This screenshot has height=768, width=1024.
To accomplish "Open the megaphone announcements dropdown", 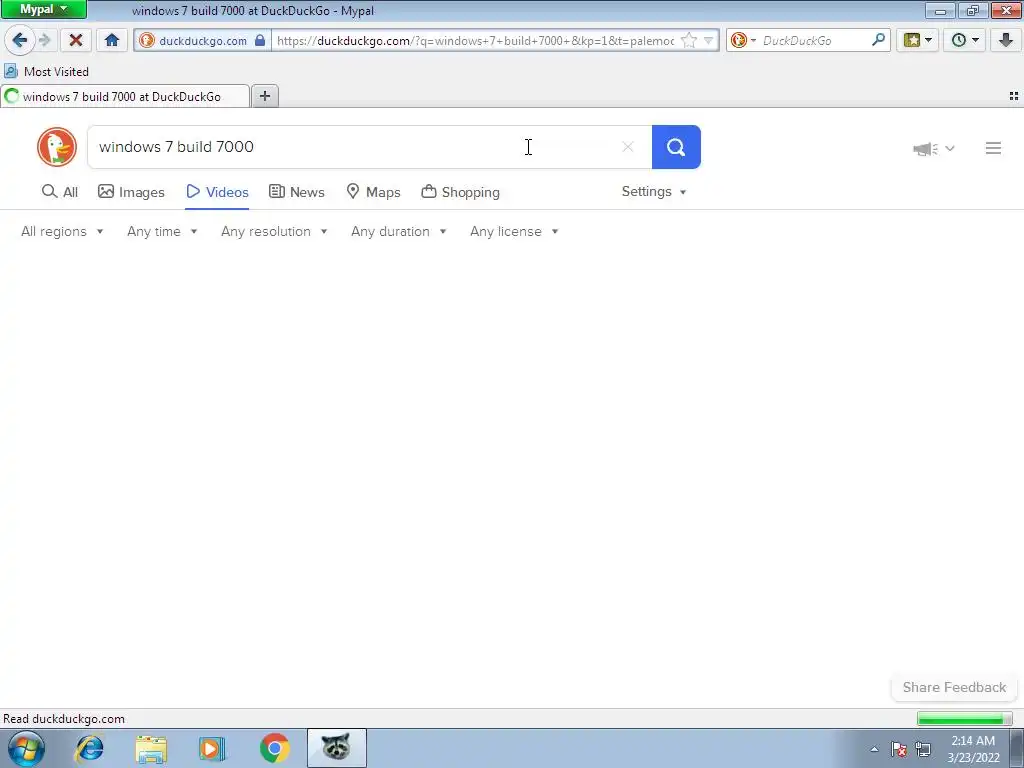I will 934,149.
